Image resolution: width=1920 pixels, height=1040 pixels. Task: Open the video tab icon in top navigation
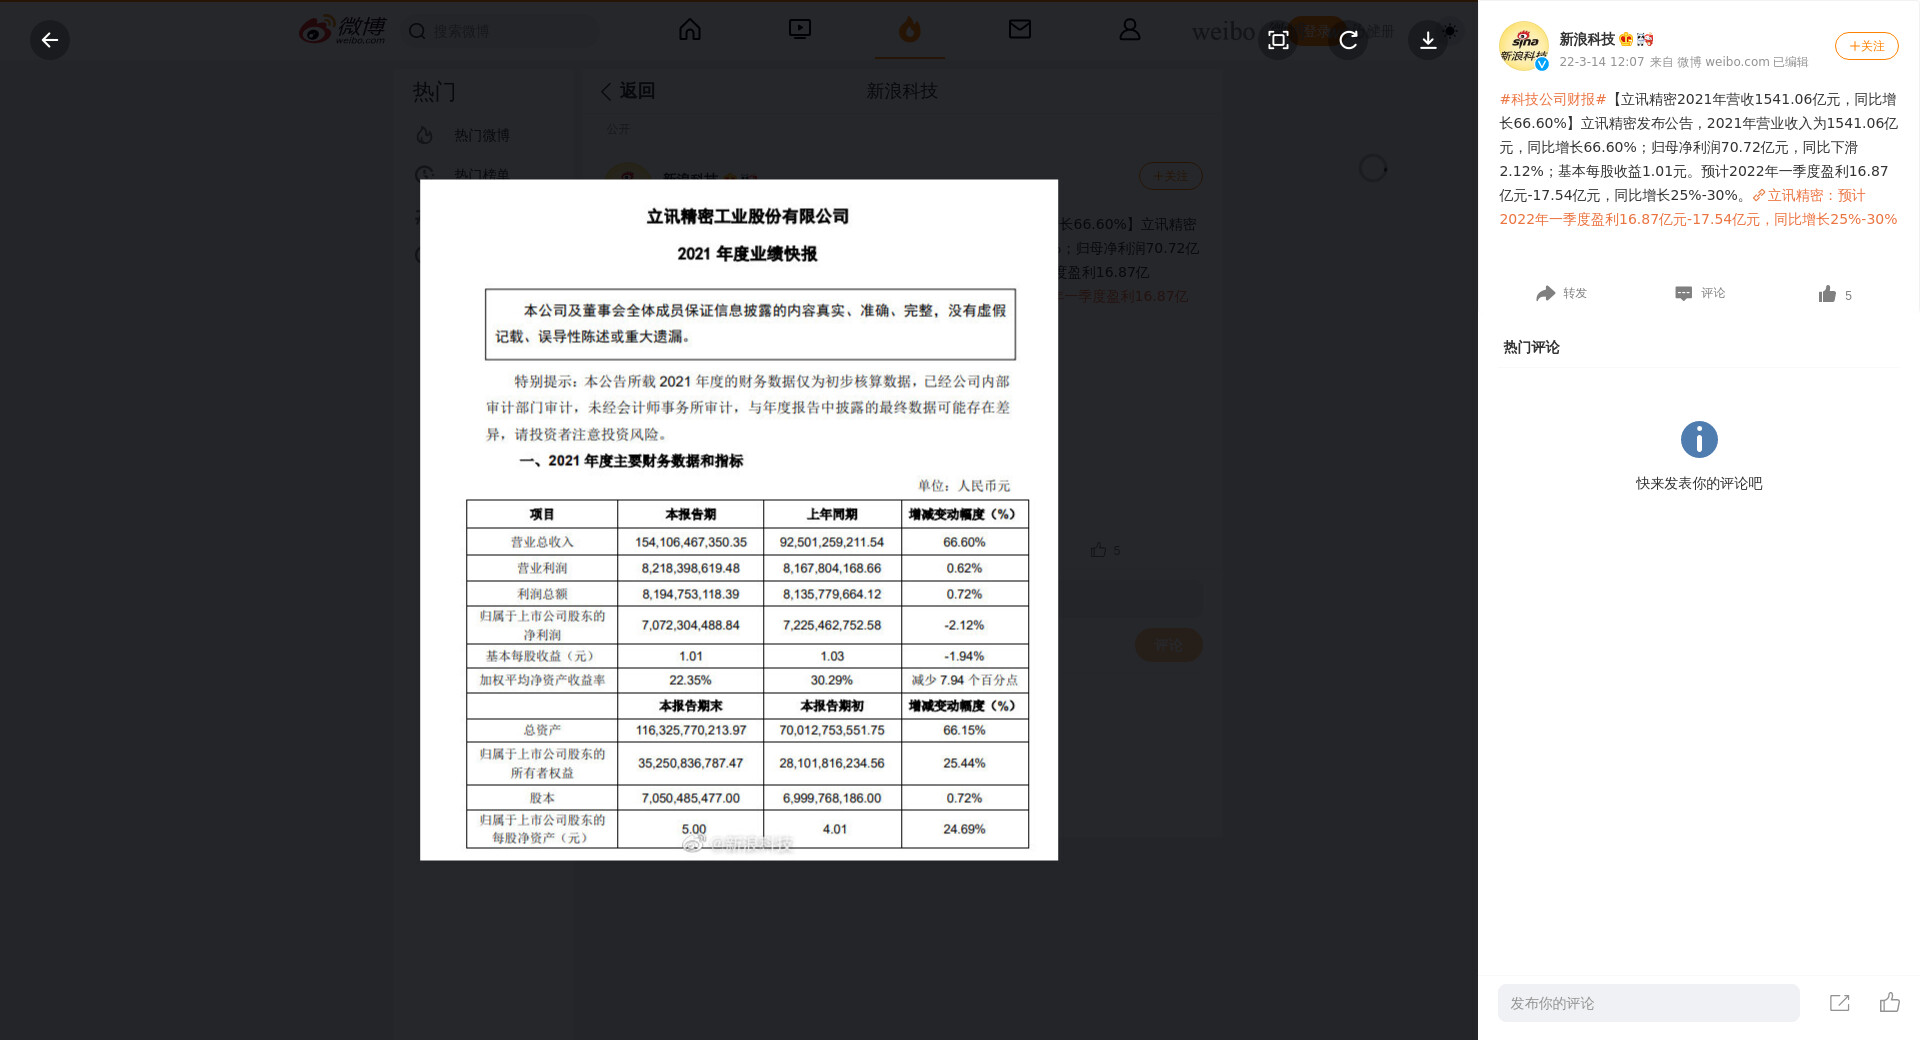[800, 30]
